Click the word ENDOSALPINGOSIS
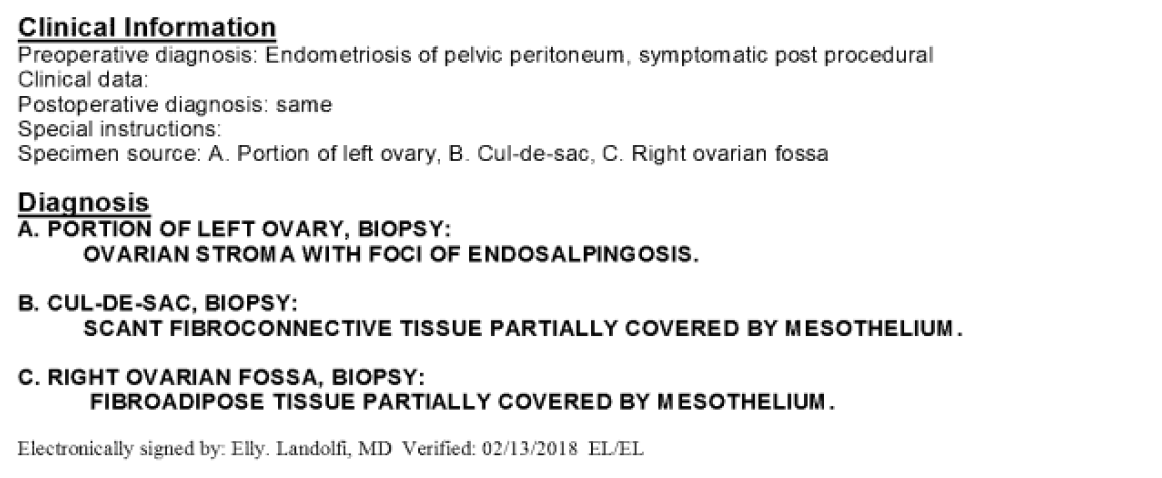The image size is (1162, 478). [583, 254]
